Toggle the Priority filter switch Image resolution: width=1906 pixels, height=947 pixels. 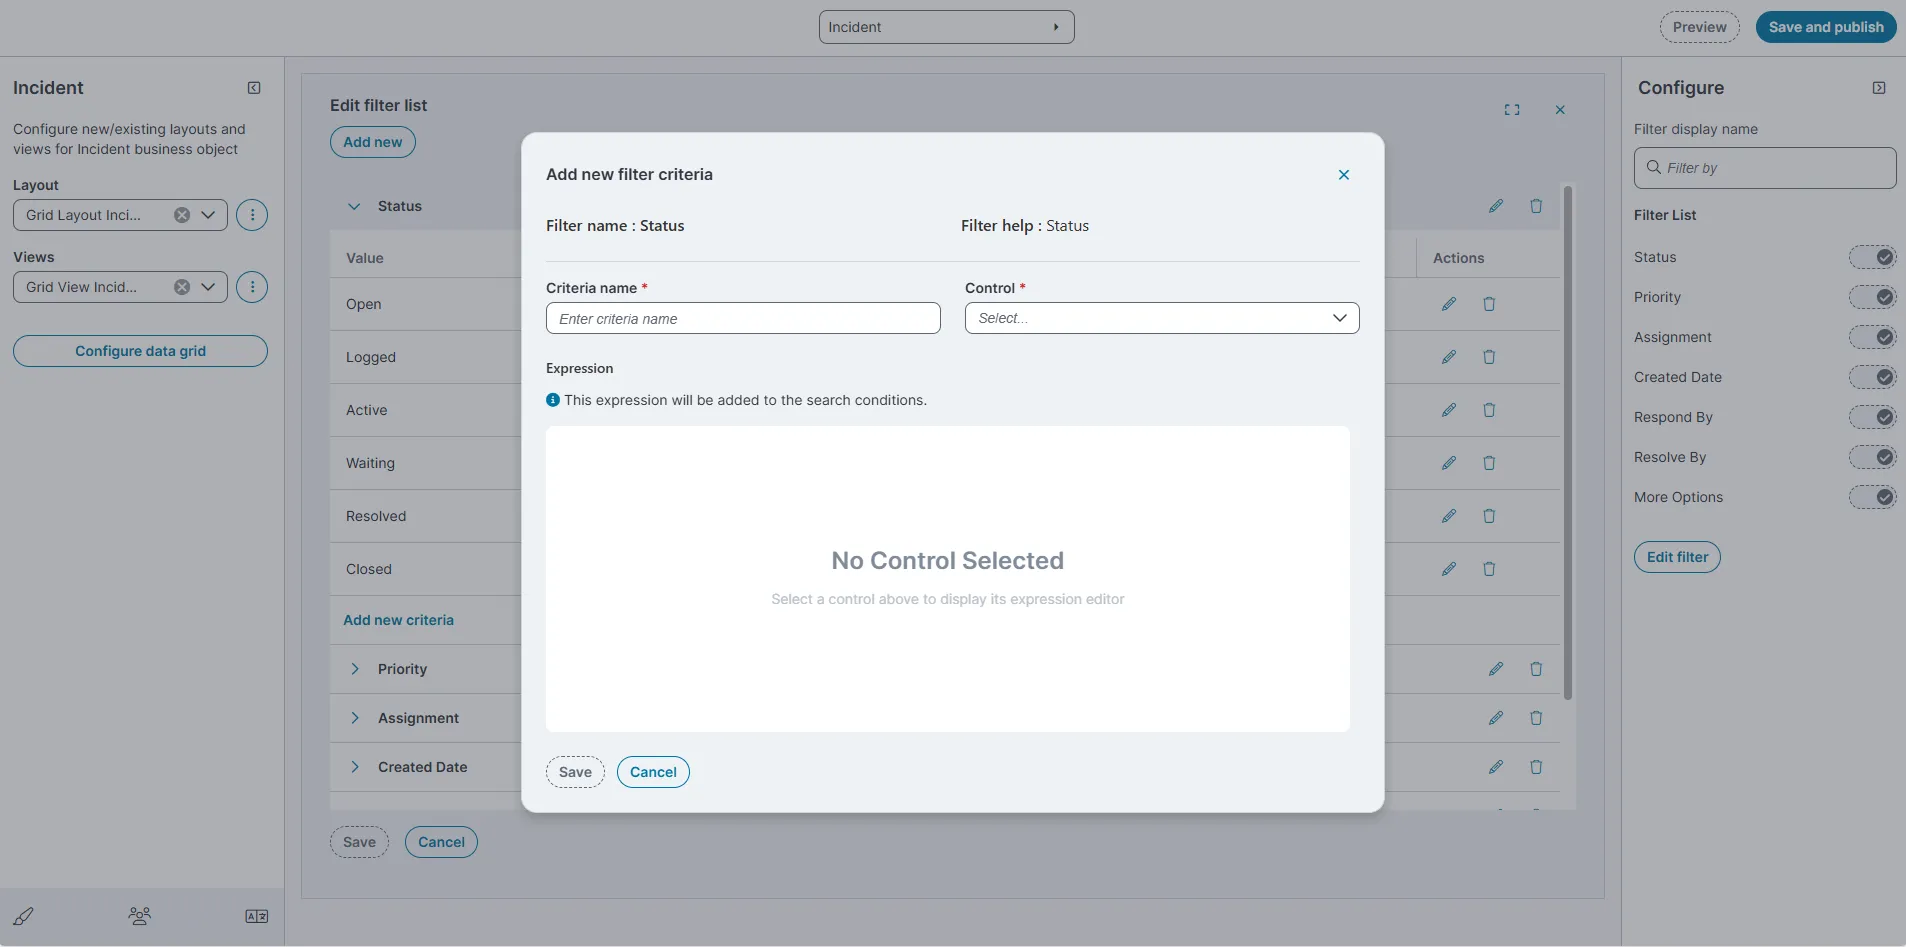point(1872,297)
